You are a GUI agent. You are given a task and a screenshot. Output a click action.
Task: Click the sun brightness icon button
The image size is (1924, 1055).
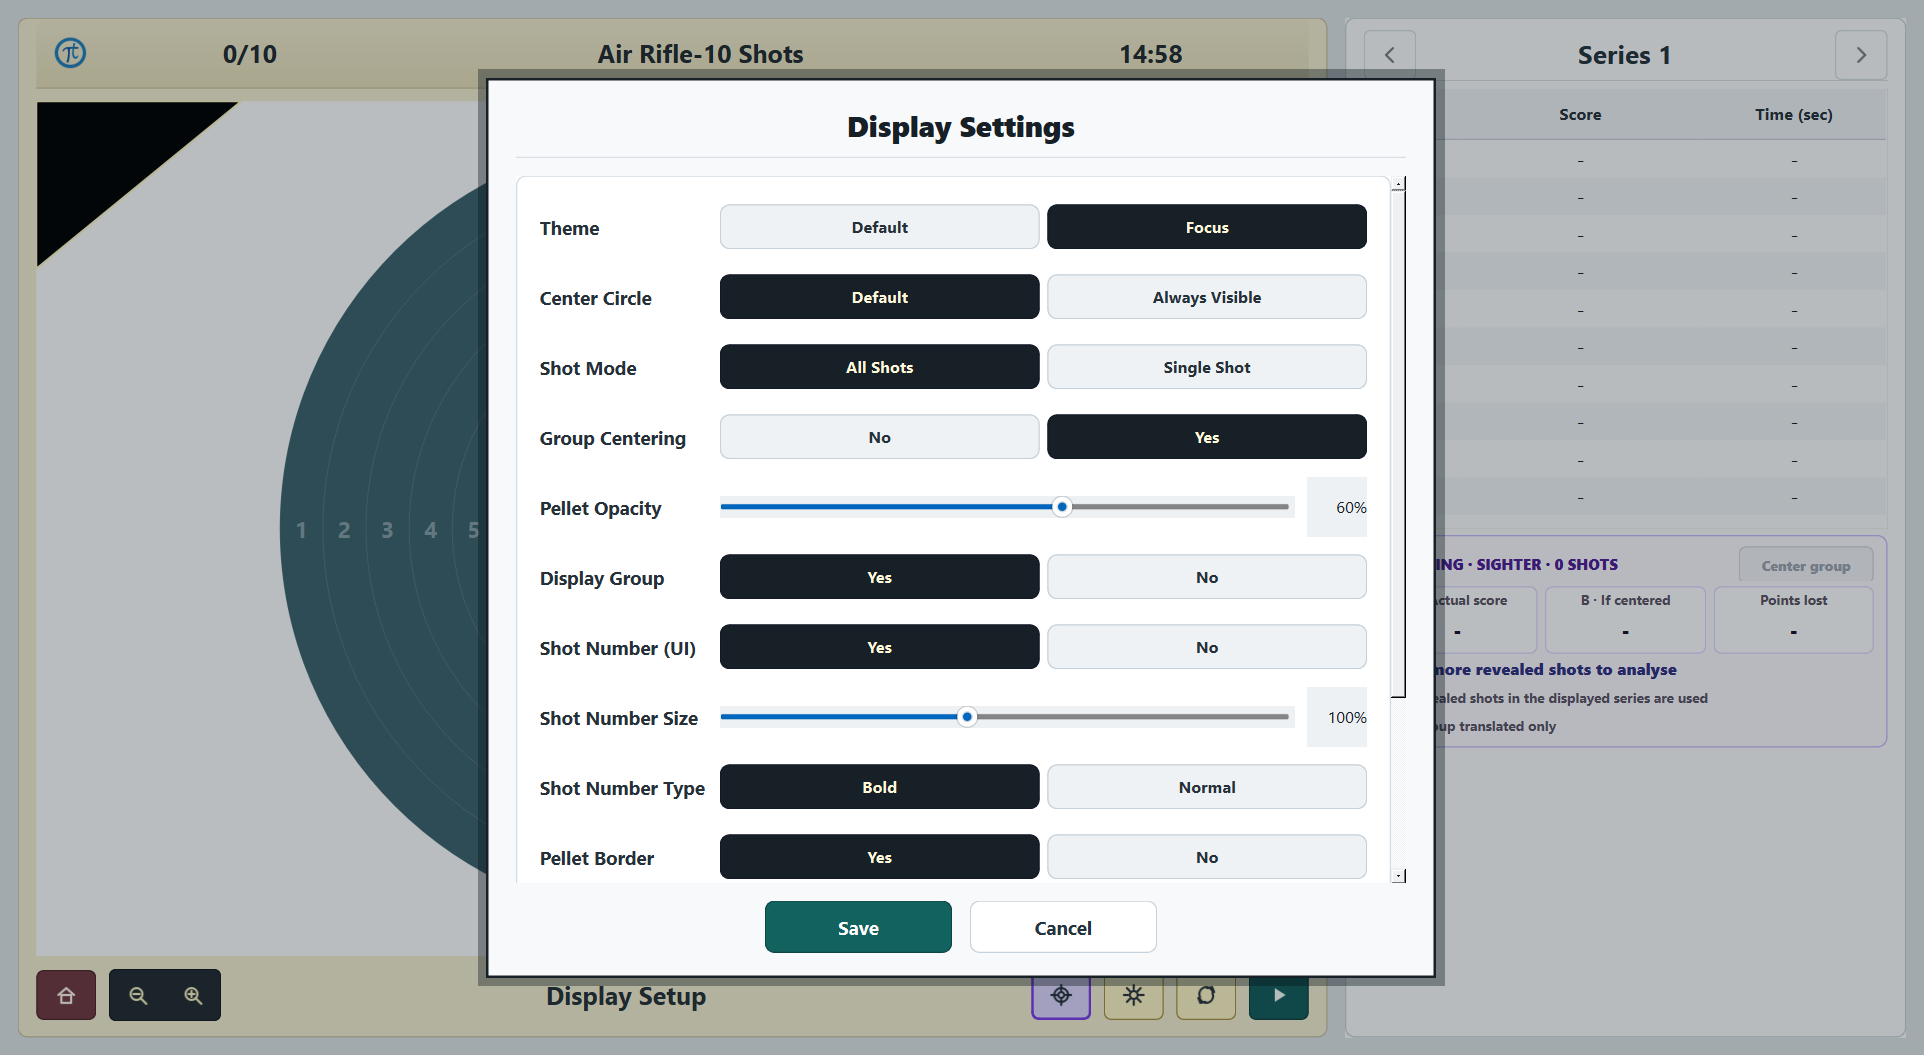coord(1133,995)
